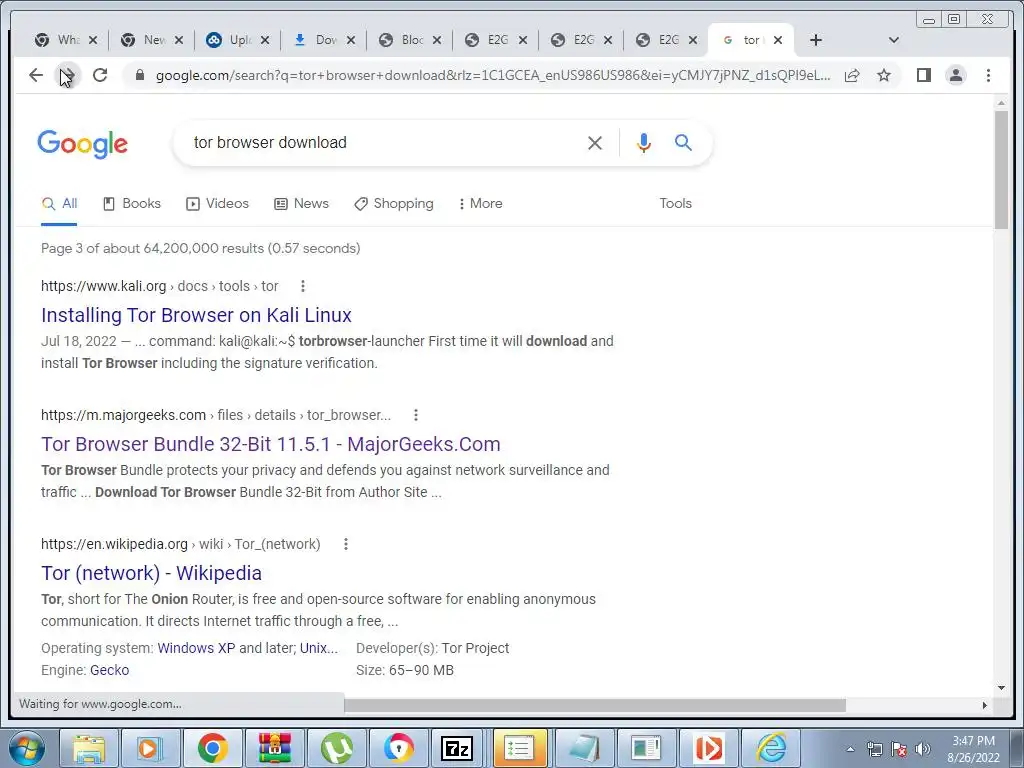Follow the Gecko engine link

pyautogui.click(x=109, y=670)
